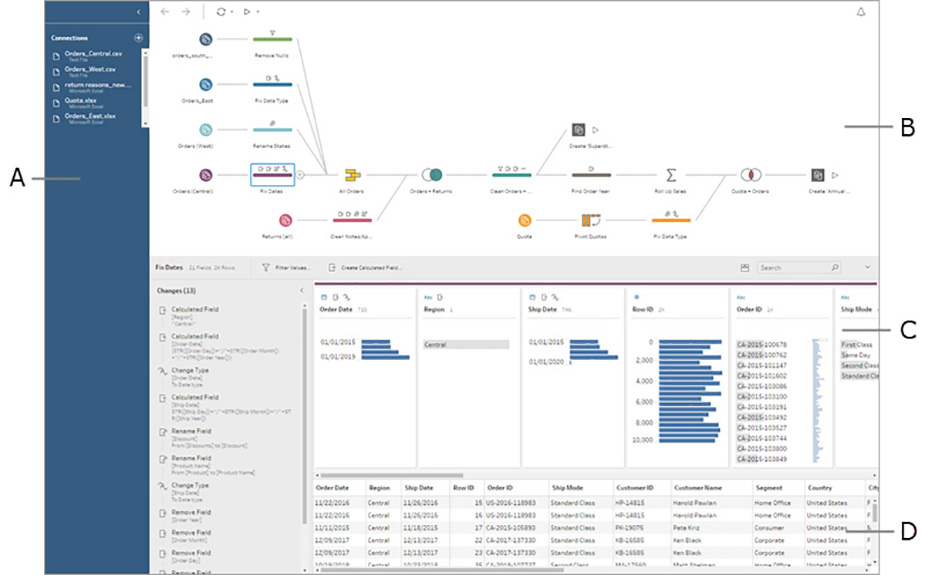Select Orders_West.csv connection

click(90, 71)
